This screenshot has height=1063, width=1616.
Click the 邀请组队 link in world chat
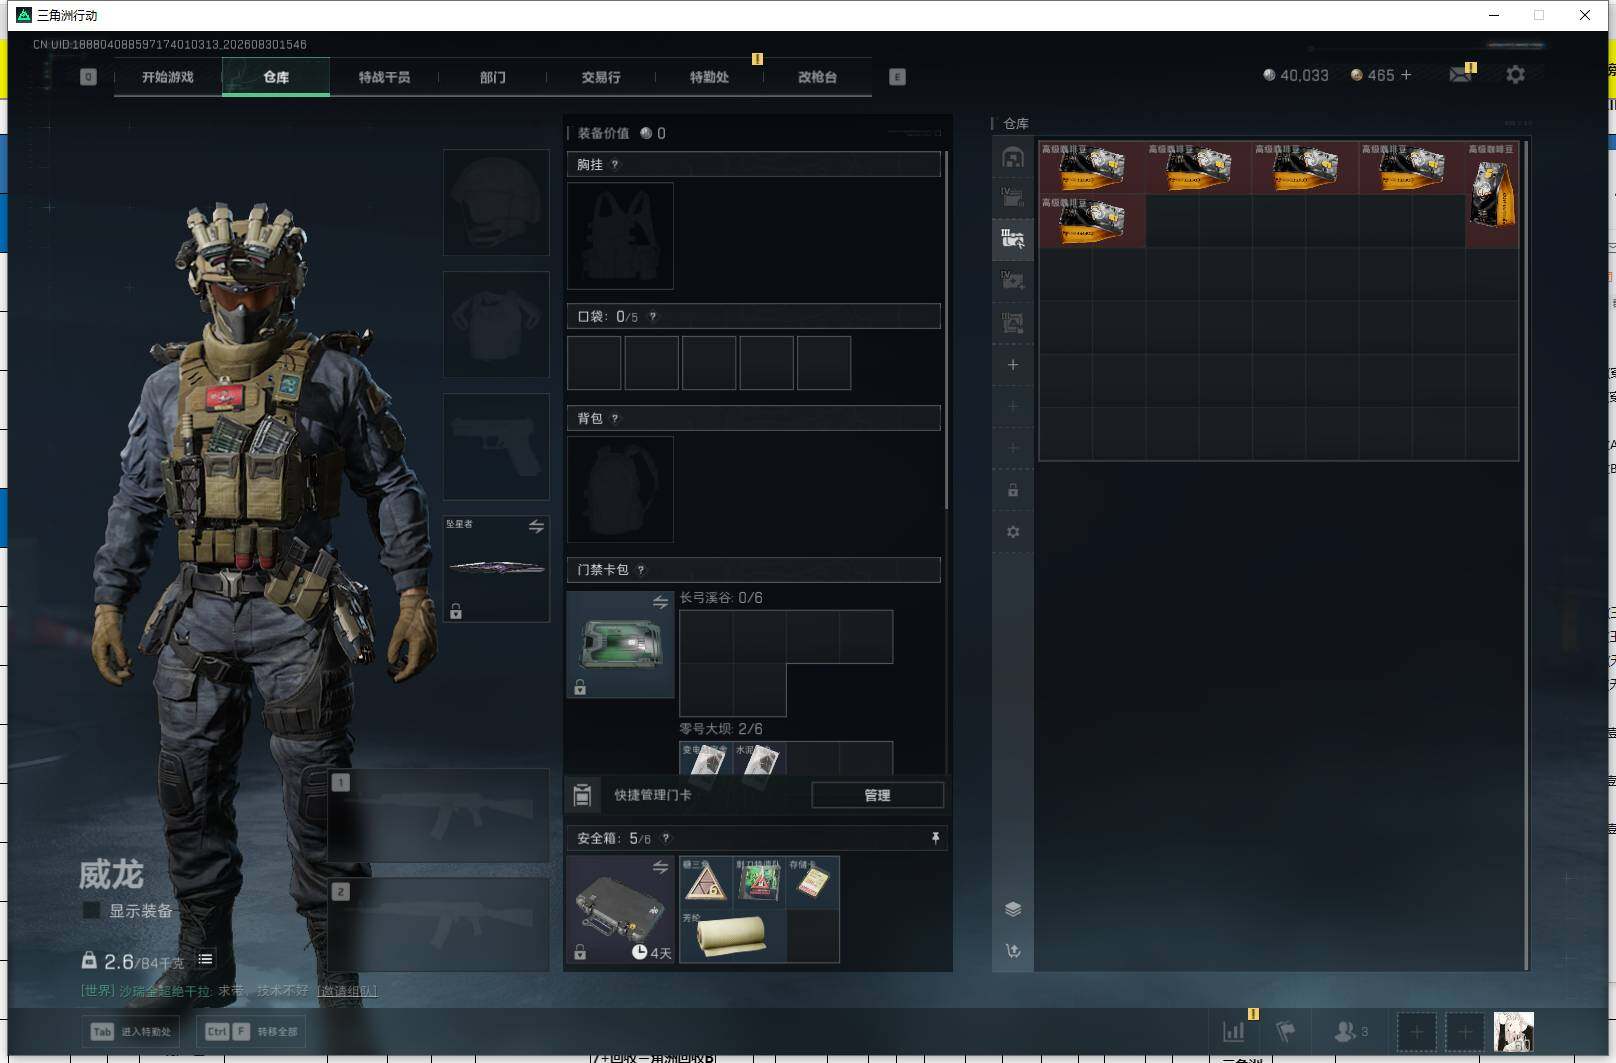tap(347, 991)
